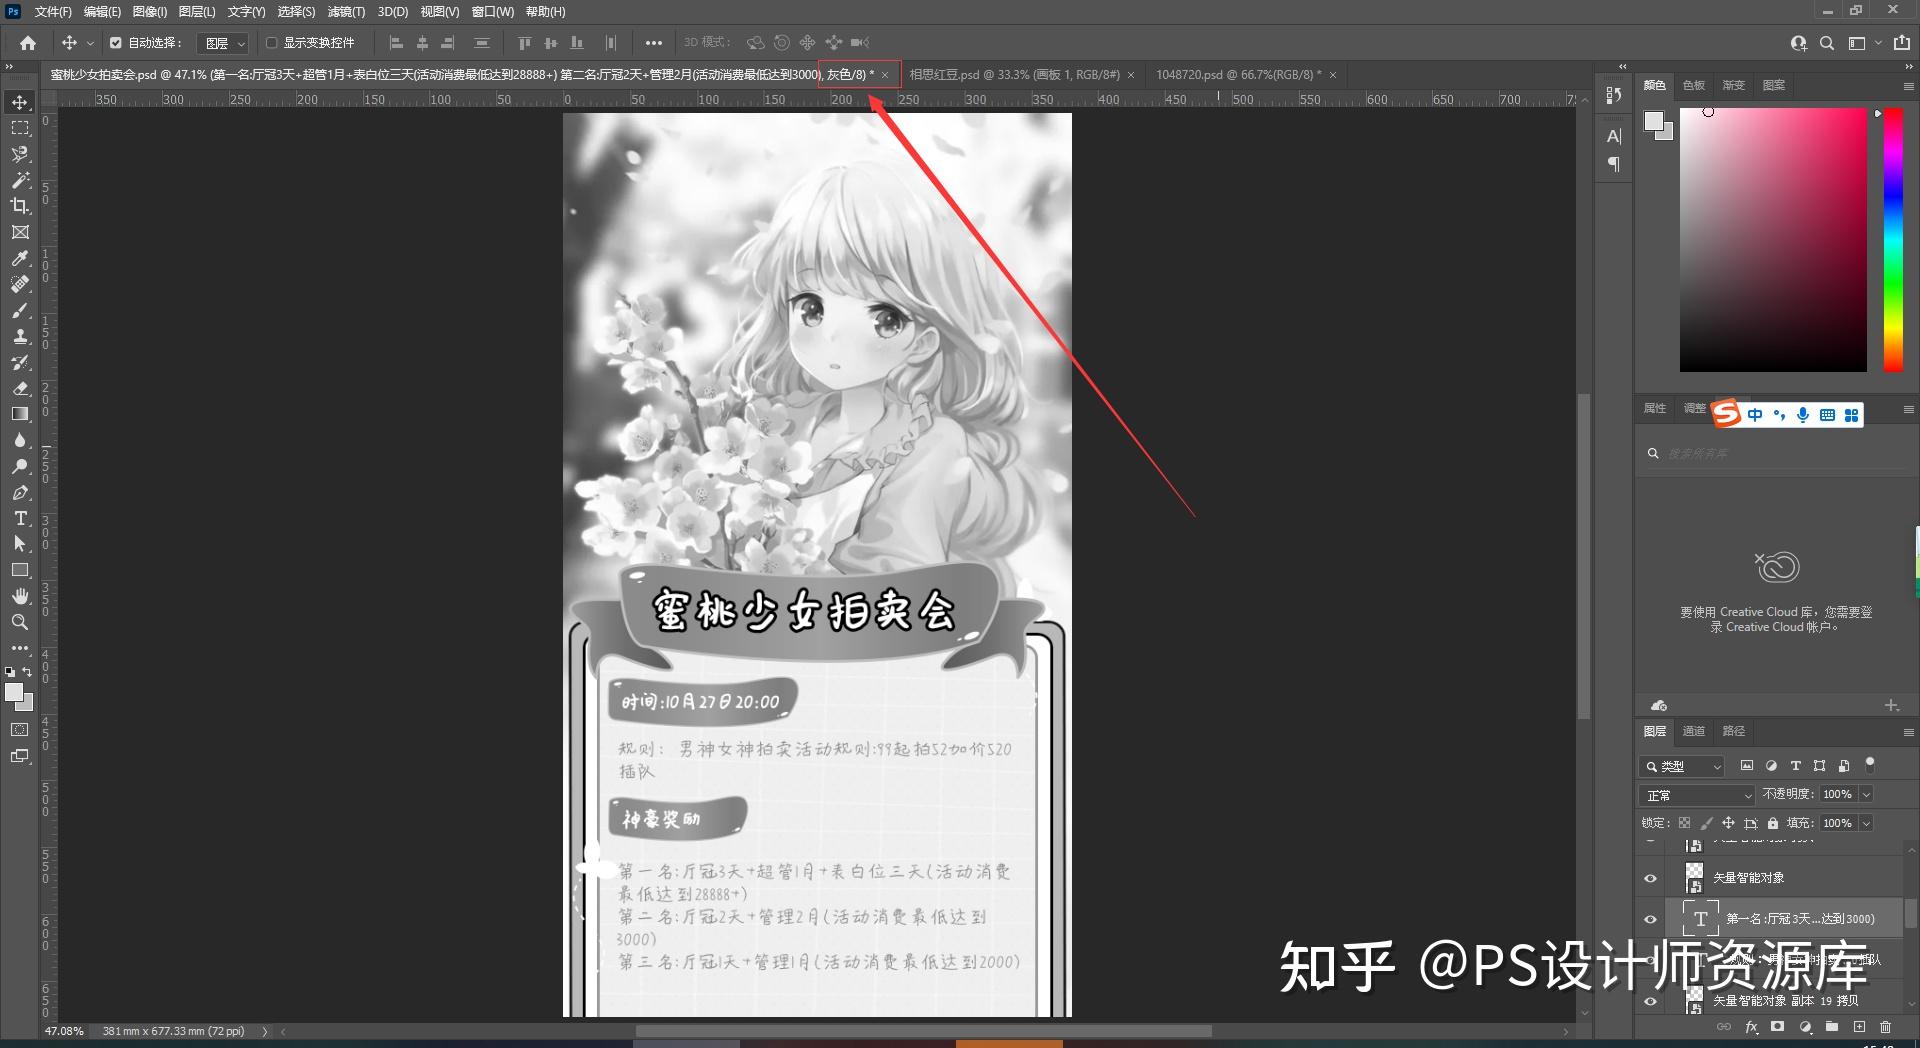Open the Move tool preset dropdown arrow
1920x1048 pixels.
pos(90,43)
